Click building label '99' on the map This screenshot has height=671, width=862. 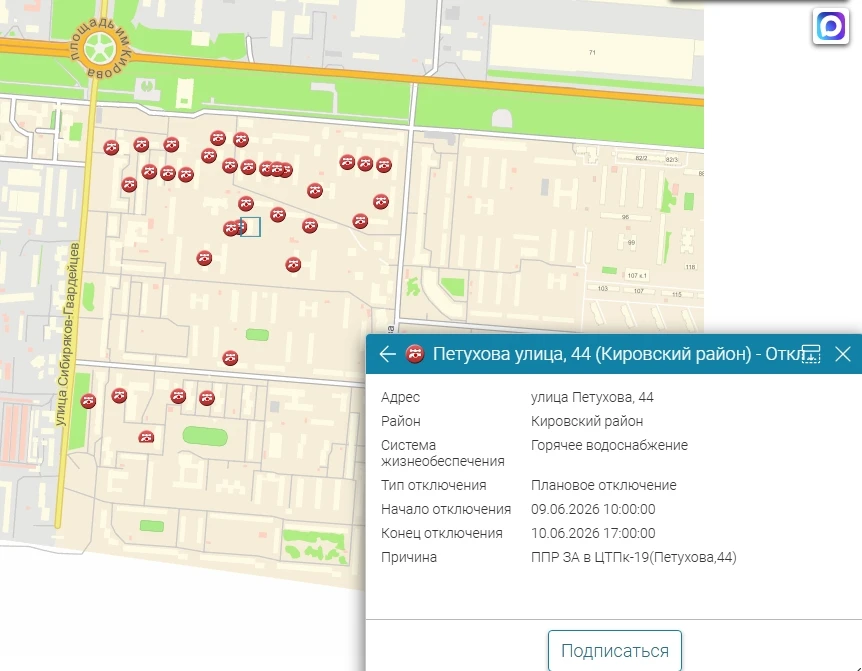[x=631, y=242]
